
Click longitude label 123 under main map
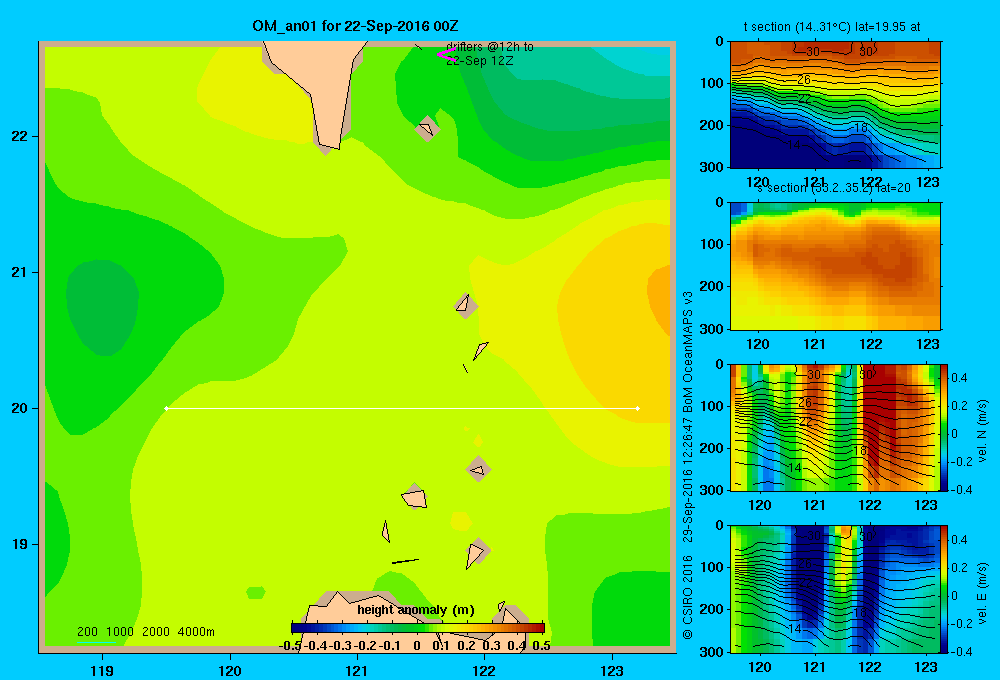pos(612,670)
